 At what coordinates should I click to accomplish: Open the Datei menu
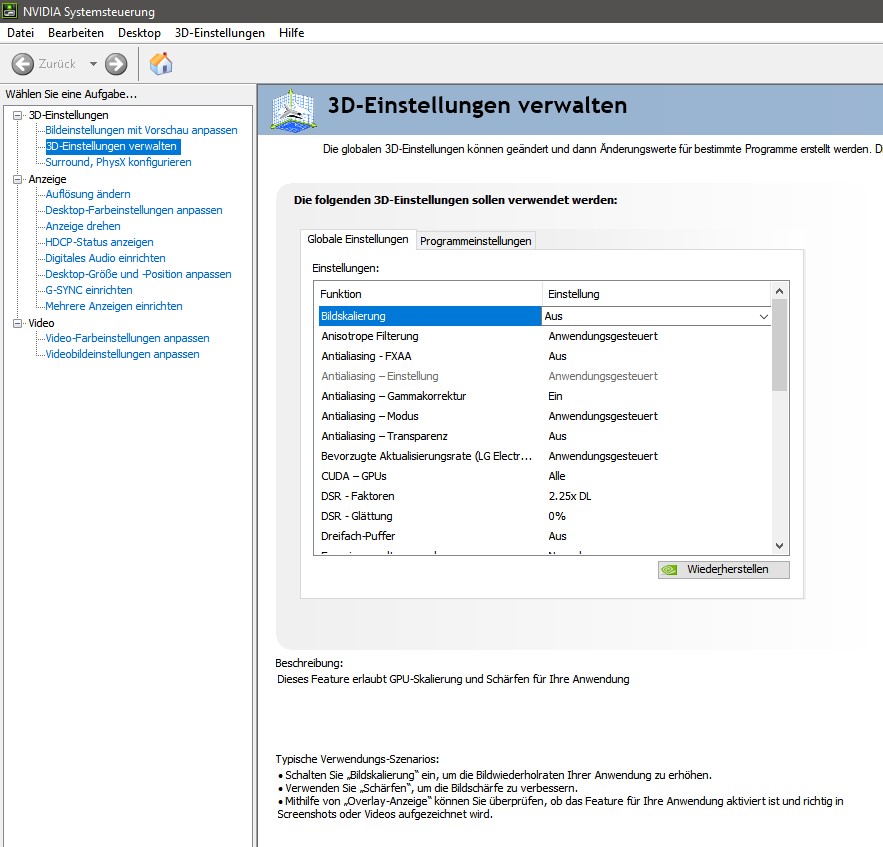[x=20, y=33]
